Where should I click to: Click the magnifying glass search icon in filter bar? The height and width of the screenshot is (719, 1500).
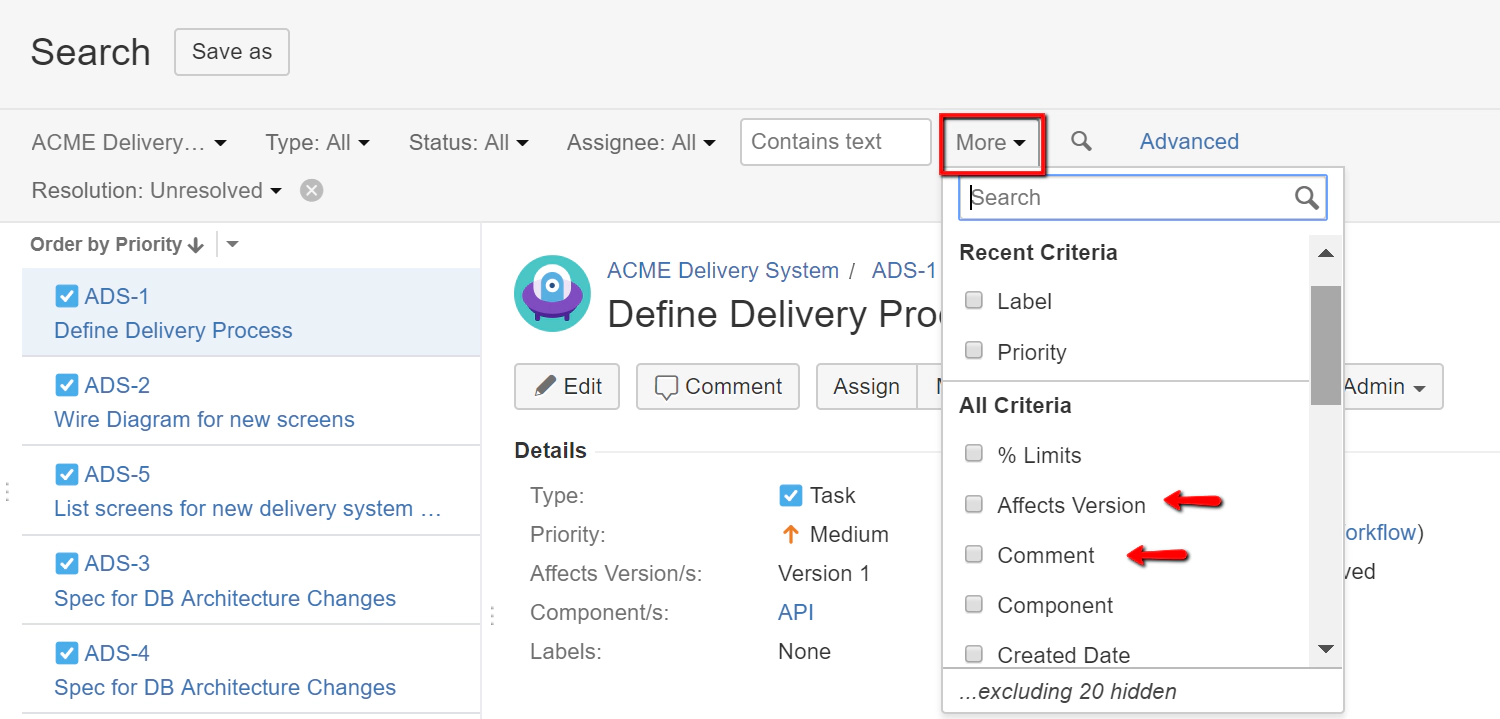click(x=1081, y=141)
